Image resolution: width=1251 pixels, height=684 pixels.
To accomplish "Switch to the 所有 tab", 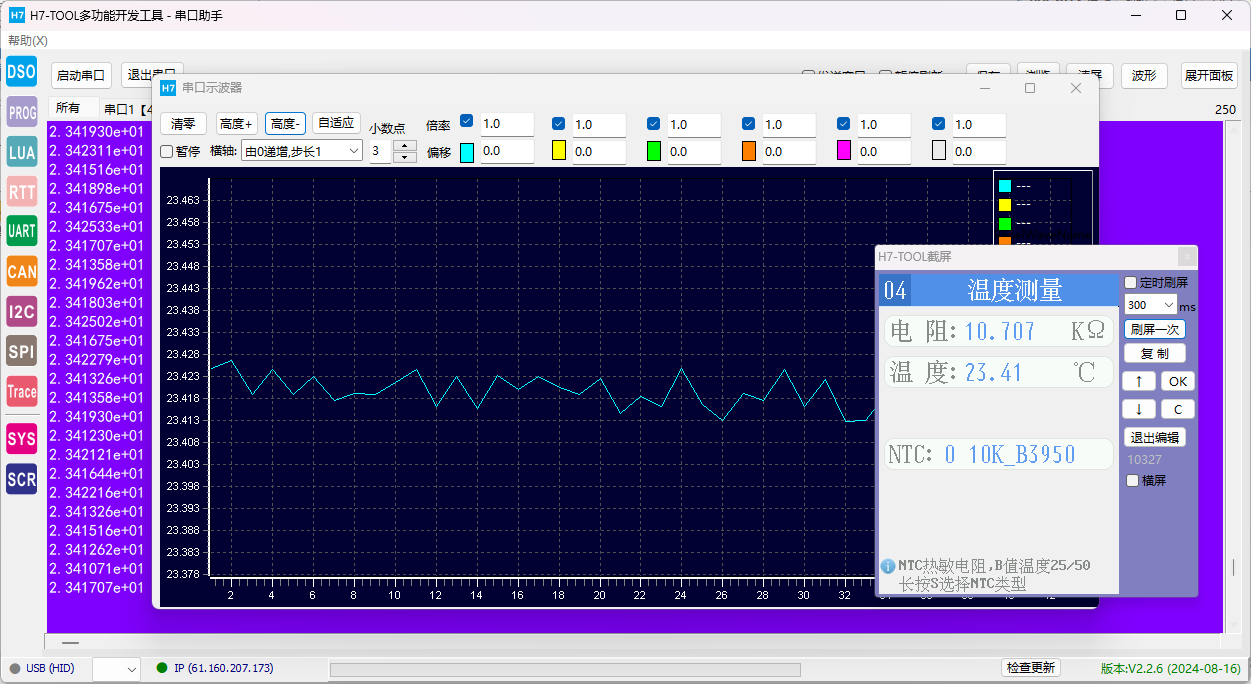I will pos(68,108).
